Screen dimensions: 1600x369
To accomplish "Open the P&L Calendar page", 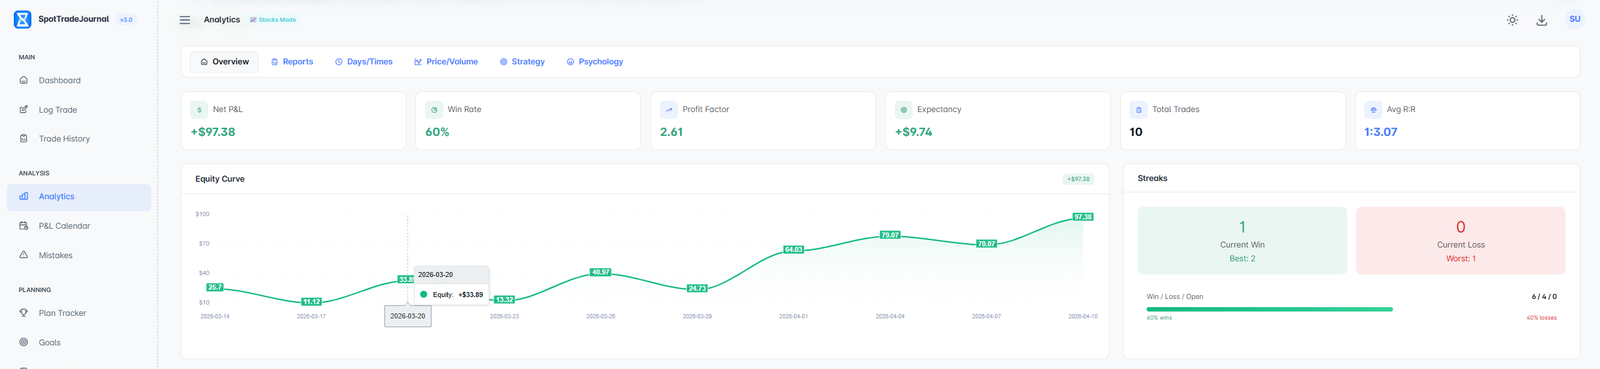I will [x=79, y=226].
